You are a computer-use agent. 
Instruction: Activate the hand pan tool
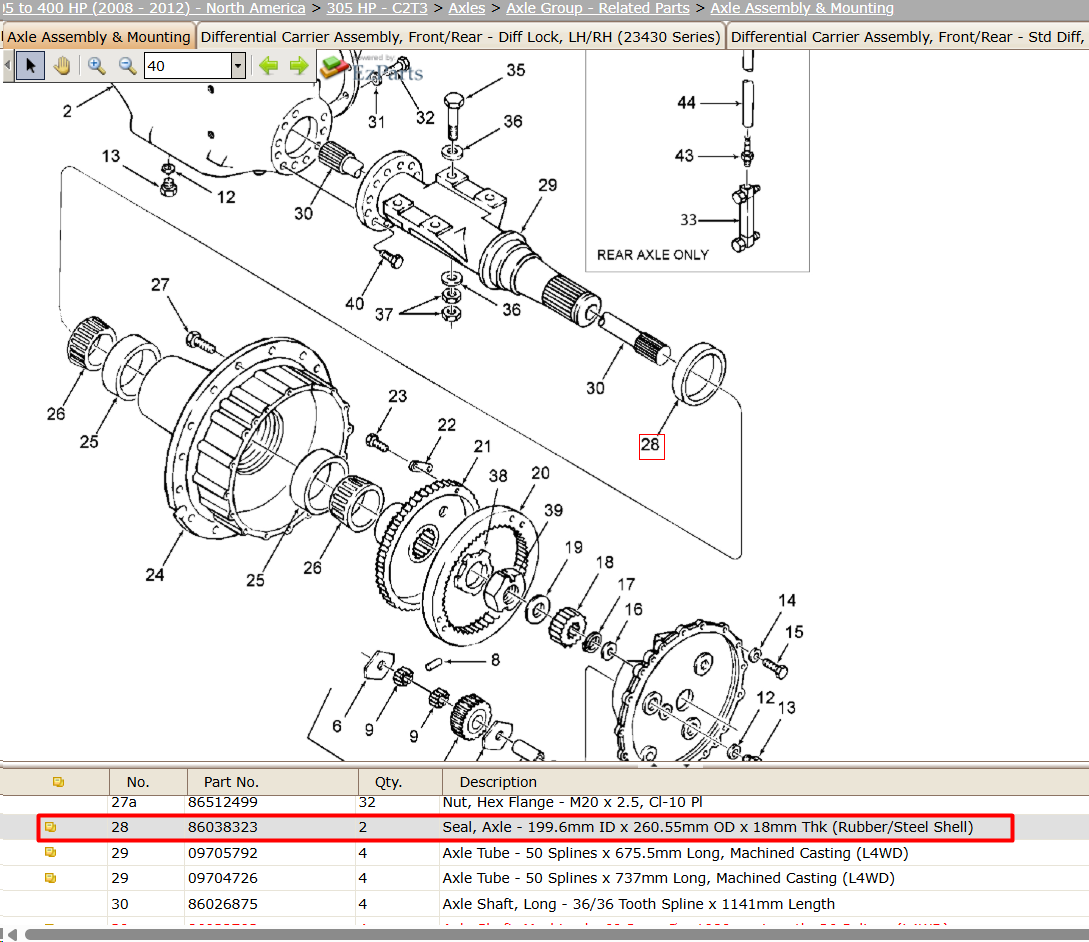tap(62, 66)
